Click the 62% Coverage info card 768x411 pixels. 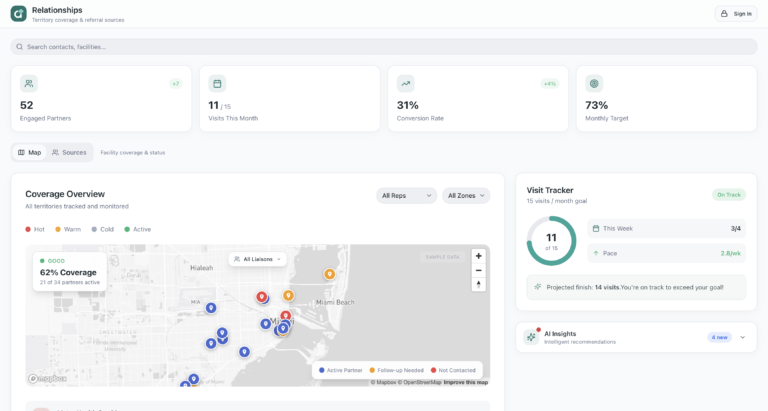tap(70, 272)
